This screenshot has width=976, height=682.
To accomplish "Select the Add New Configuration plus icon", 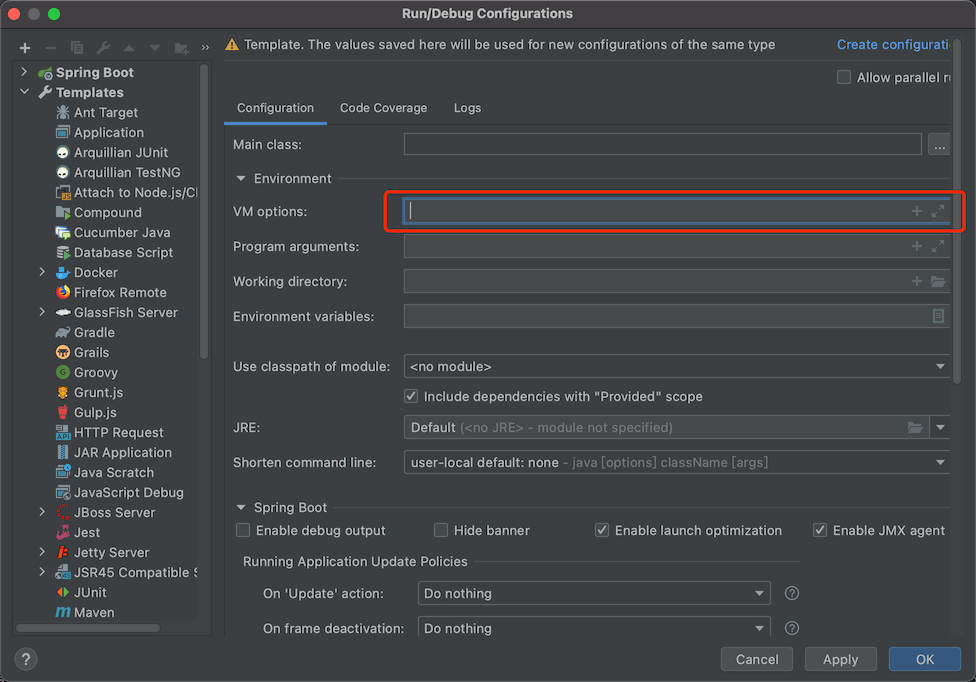I will click(x=24, y=47).
